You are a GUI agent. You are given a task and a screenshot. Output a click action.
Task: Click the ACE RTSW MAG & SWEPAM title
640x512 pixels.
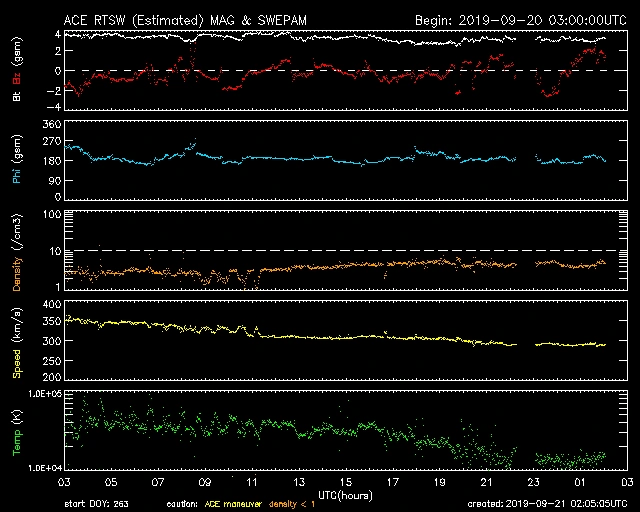click(192, 20)
